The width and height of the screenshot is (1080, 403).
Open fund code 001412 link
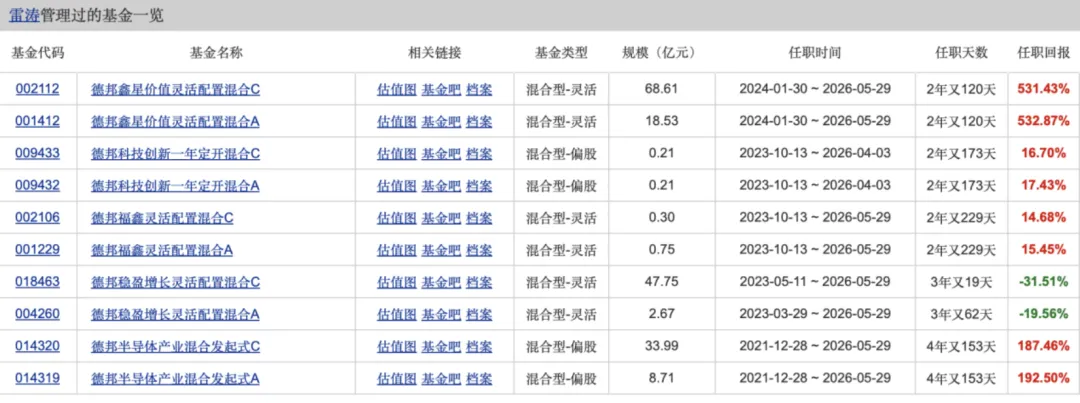[37, 121]
